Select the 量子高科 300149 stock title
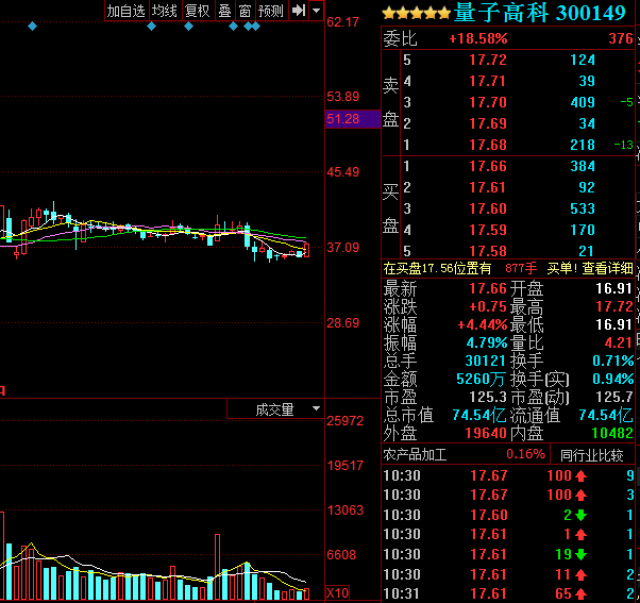The image size is (640, 603). [539, 13]
